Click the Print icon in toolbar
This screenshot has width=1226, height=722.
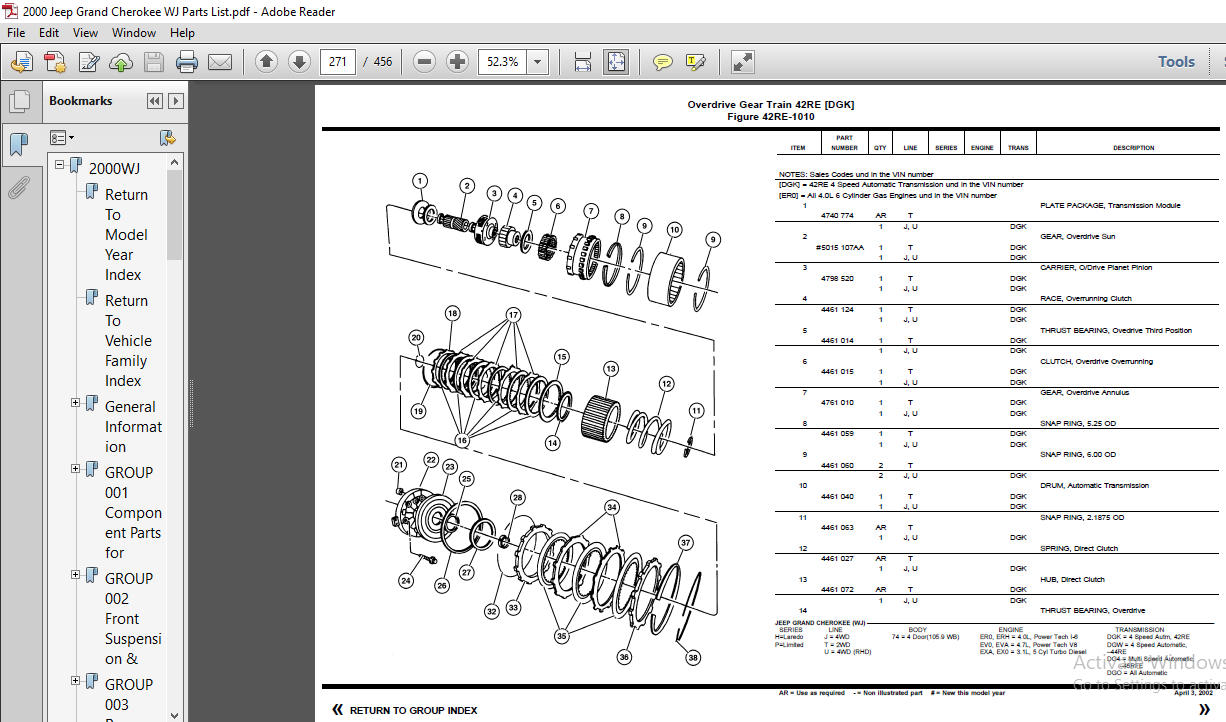click(x=187, y=62)
